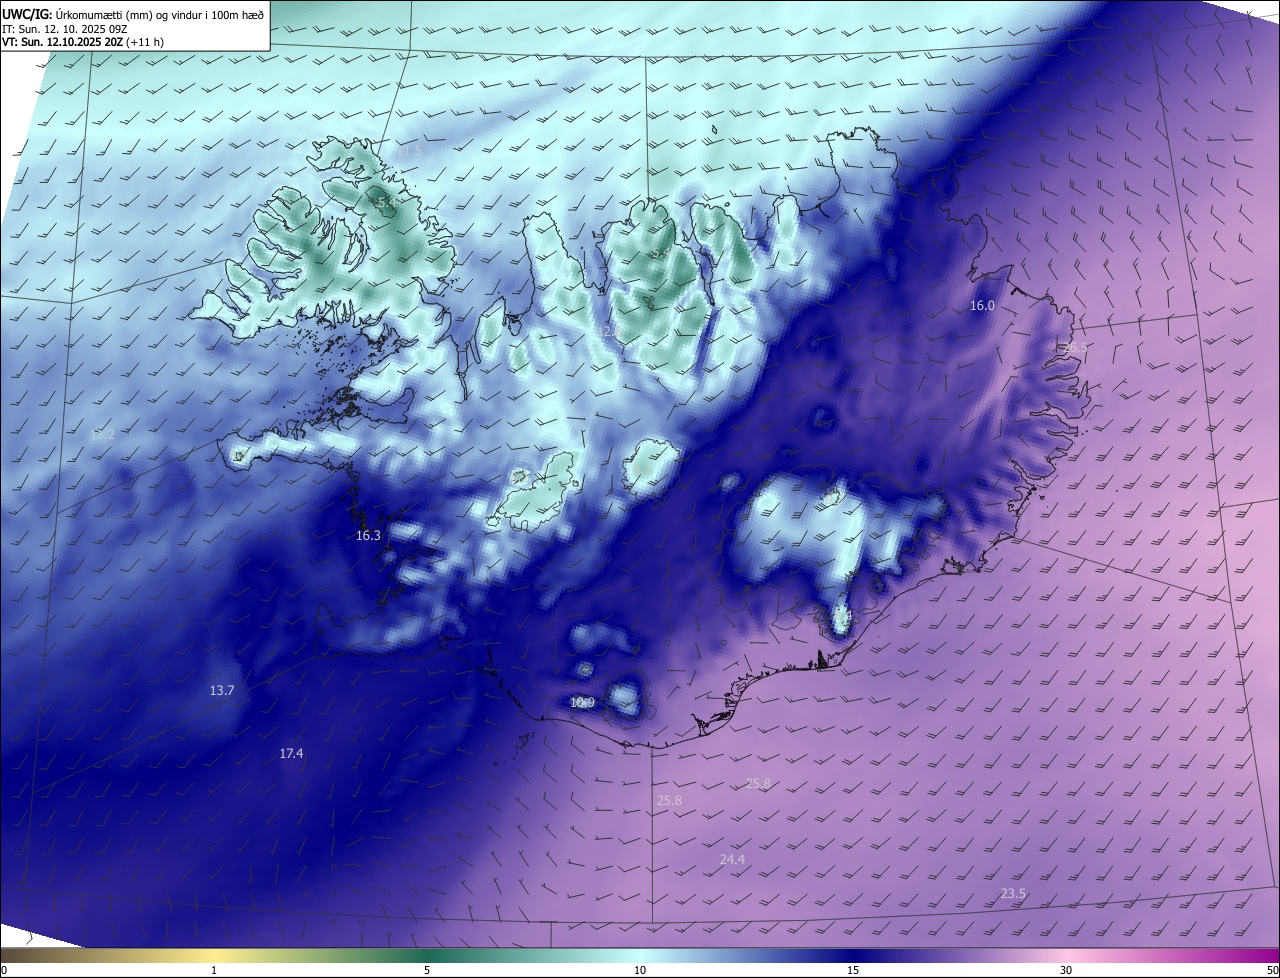Click the UWC/IG map title text
The width and height of the screenshot is (1280, 978).
click(133, 14)
